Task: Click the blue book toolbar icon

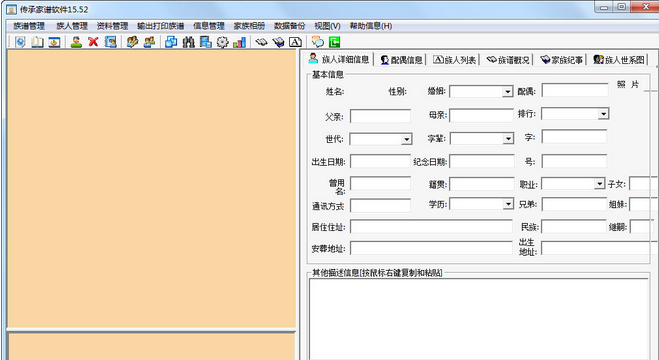Action: pyautogui.click(x=278, y=42)
